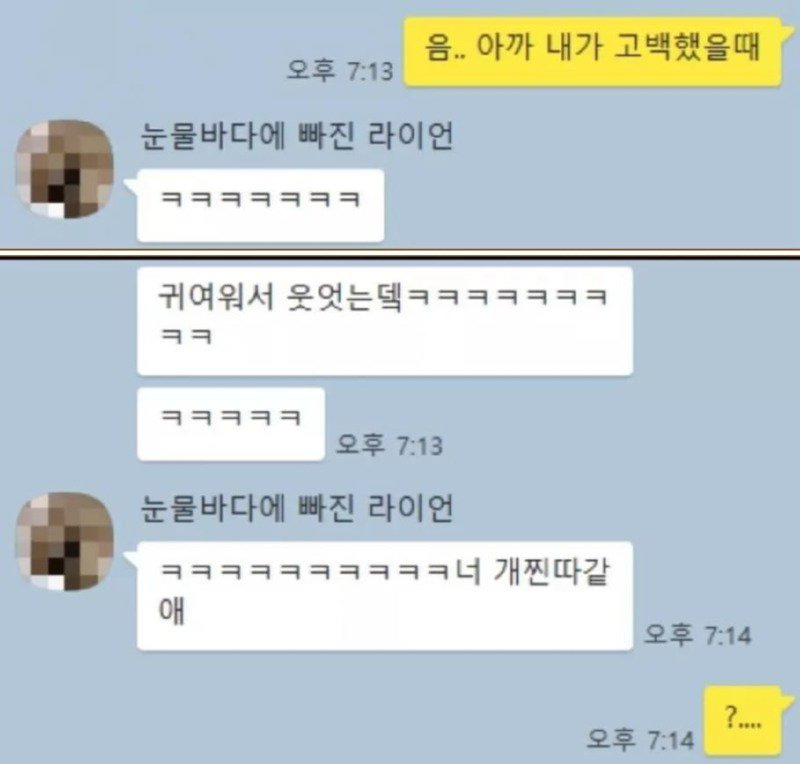Select the yellow message 음.. 아까 내가 고백했을때
This screenshot has width=800, height=764.
coord(593,51)
